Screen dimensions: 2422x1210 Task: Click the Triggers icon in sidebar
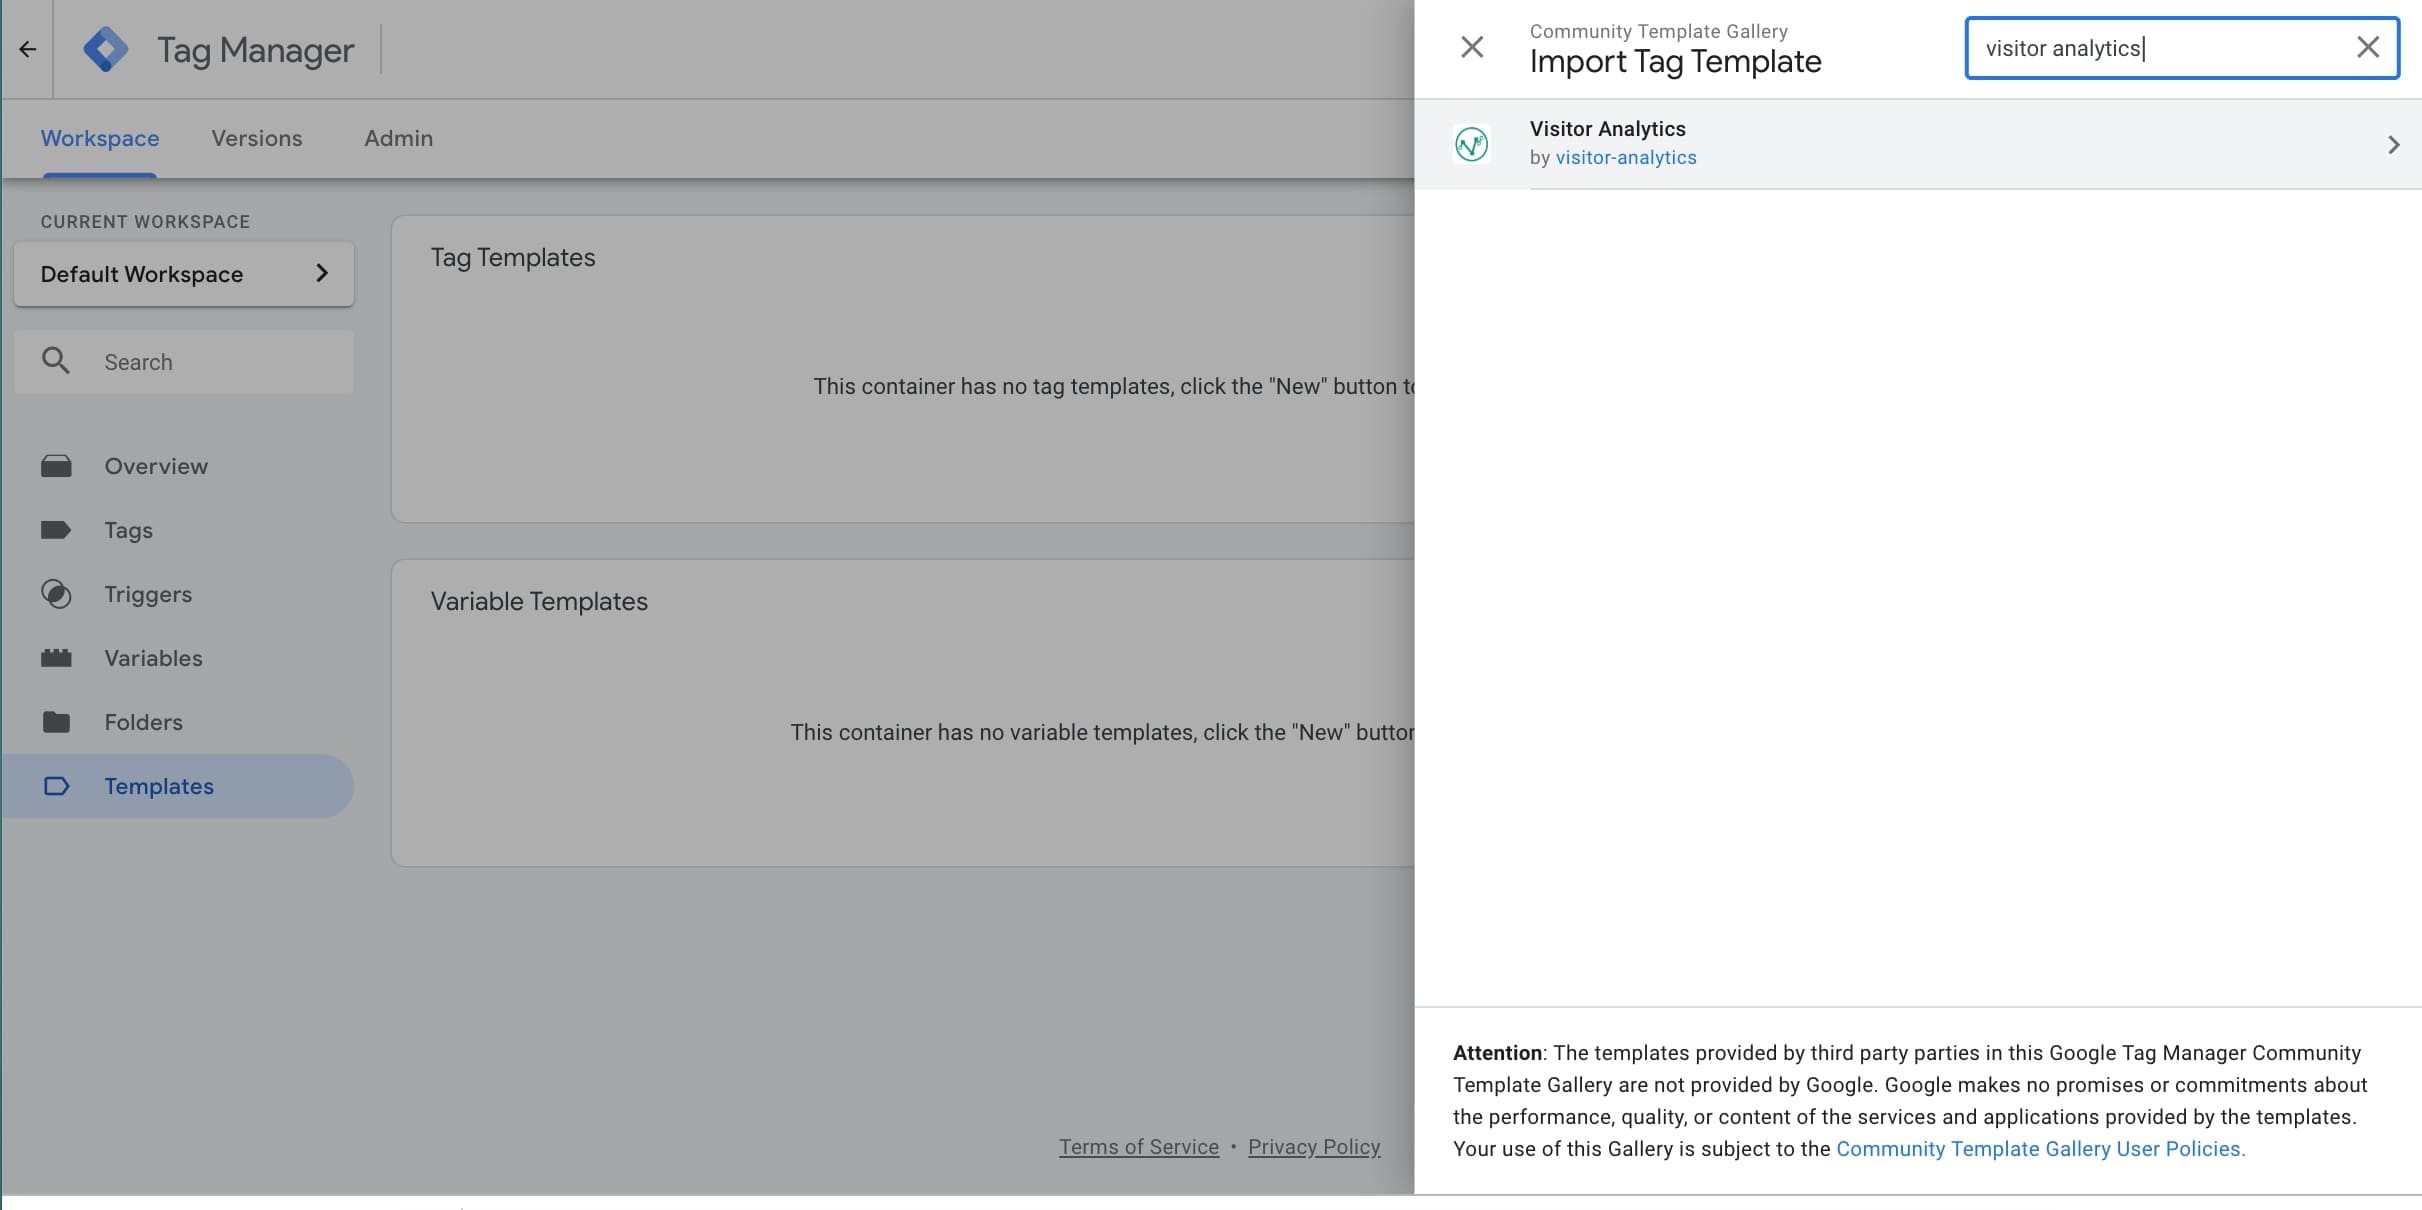pyautogui.click(x=56, y=594)
